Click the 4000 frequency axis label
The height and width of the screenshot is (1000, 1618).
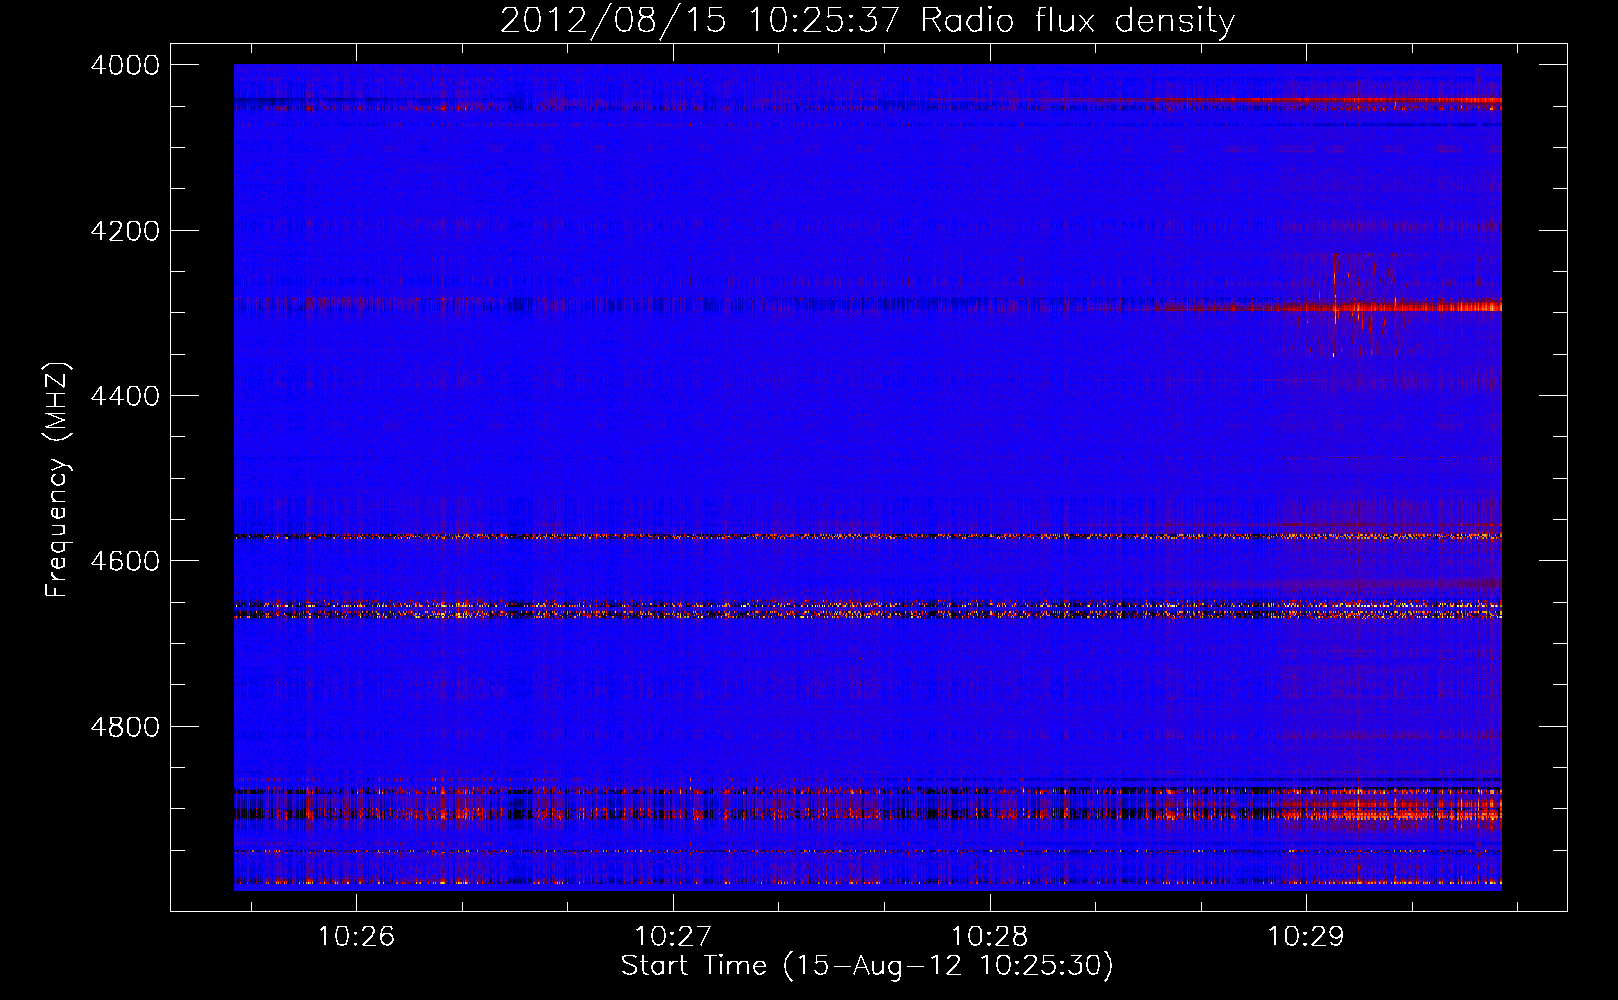coord(124,65)
